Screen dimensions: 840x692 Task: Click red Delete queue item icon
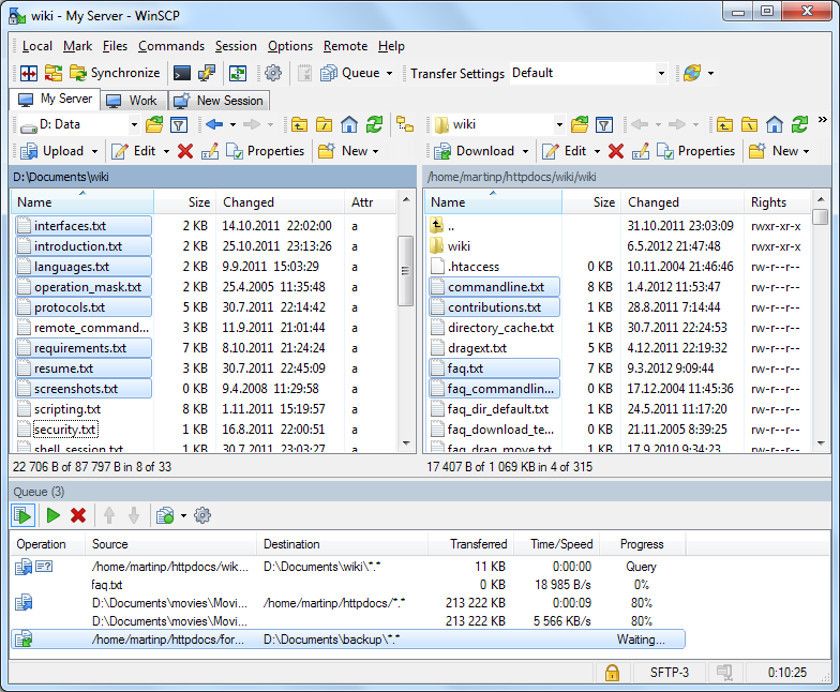point(78,516)
